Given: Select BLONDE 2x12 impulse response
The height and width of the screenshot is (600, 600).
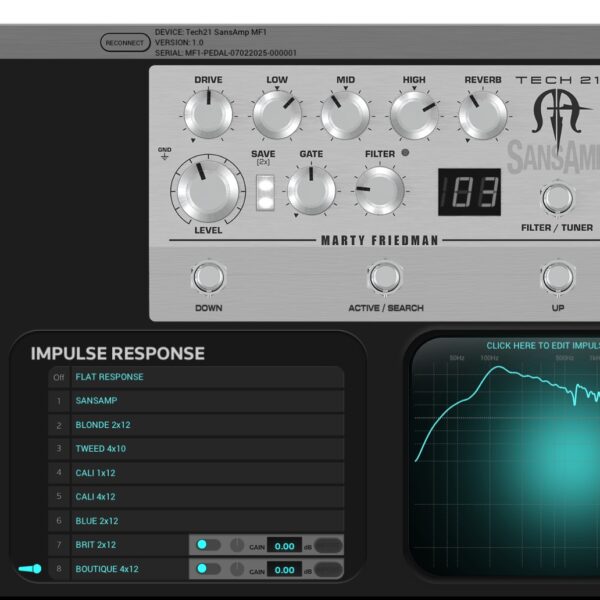Looking at the screenshot, I should coord(196,425).
